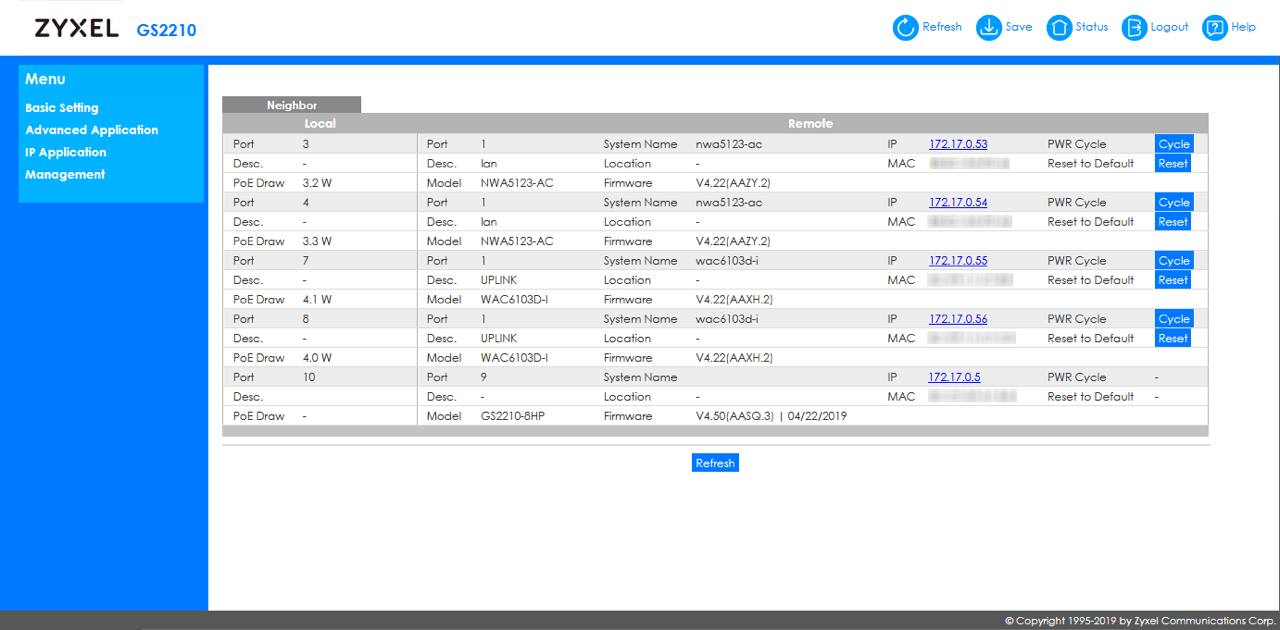This screenshot has width=1280, height=630.
Task: Click UPLINK description for port 7
Action: pyautogui.click(x=499, y=280)
